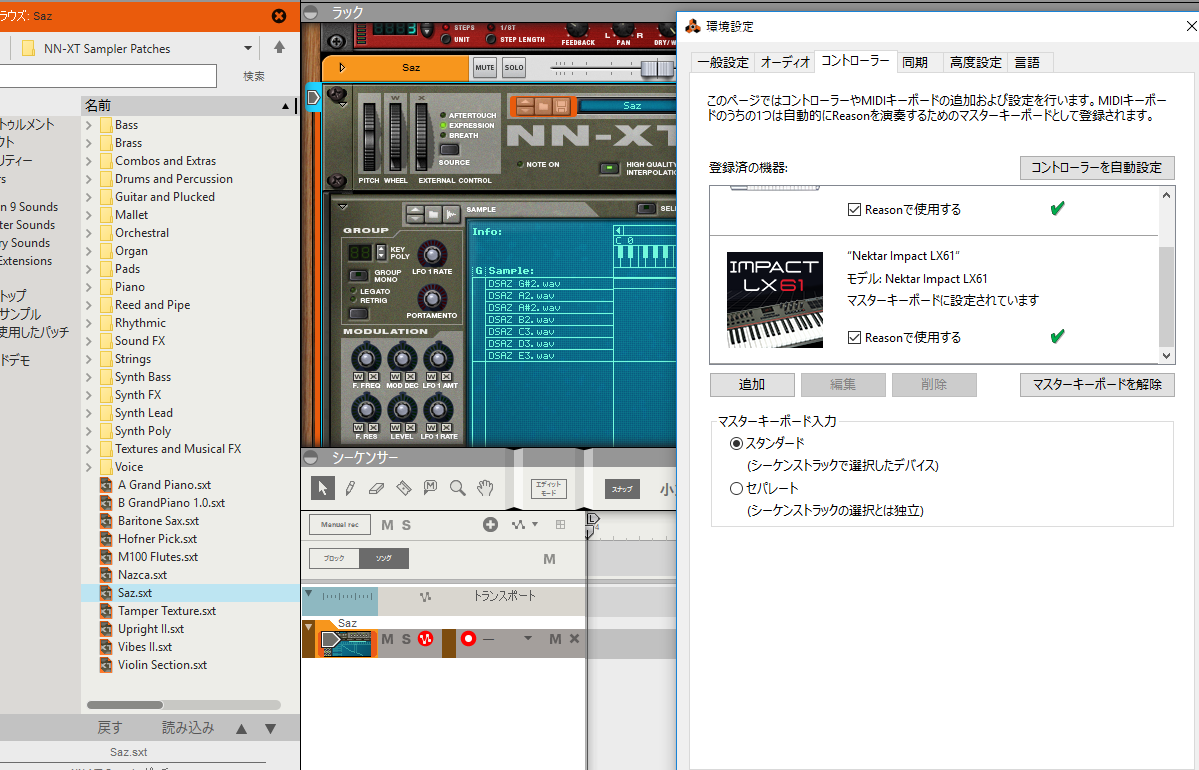Toggle Reasonで使用する for Nektar Impact LX61
This screenshot has width=1199, height=770.
click(x=854, y=337)
